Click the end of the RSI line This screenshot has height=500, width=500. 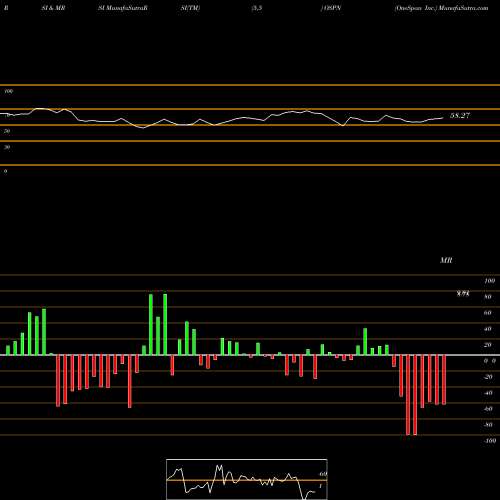443,118
